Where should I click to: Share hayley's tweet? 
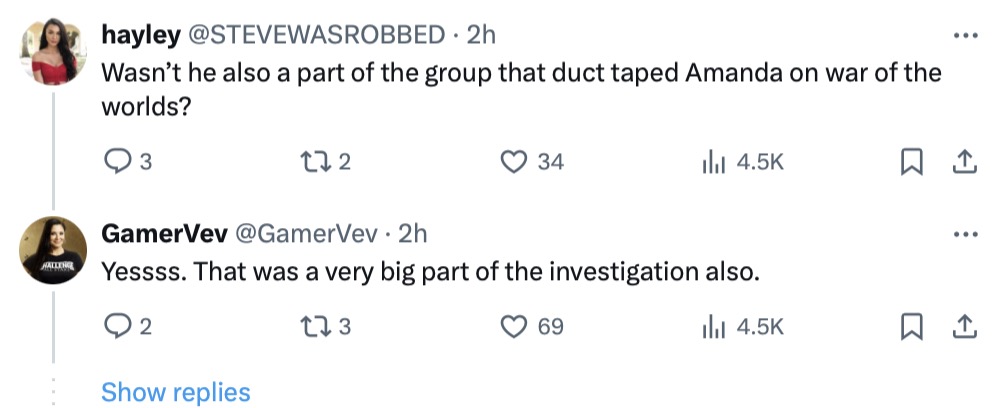pyautogui.click(x=965, y=161)
